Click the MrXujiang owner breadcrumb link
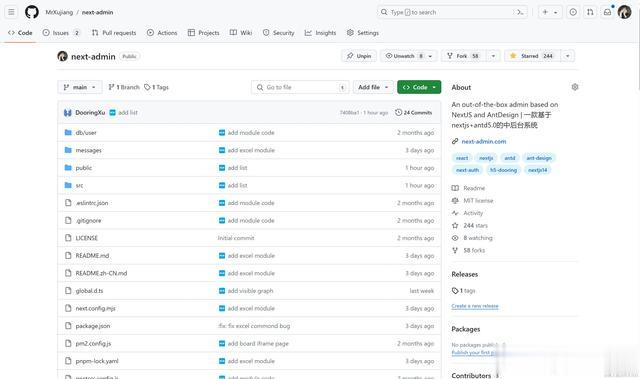Image resolution: width=640 pixels, height=379 pixels. tap(59, 12)
